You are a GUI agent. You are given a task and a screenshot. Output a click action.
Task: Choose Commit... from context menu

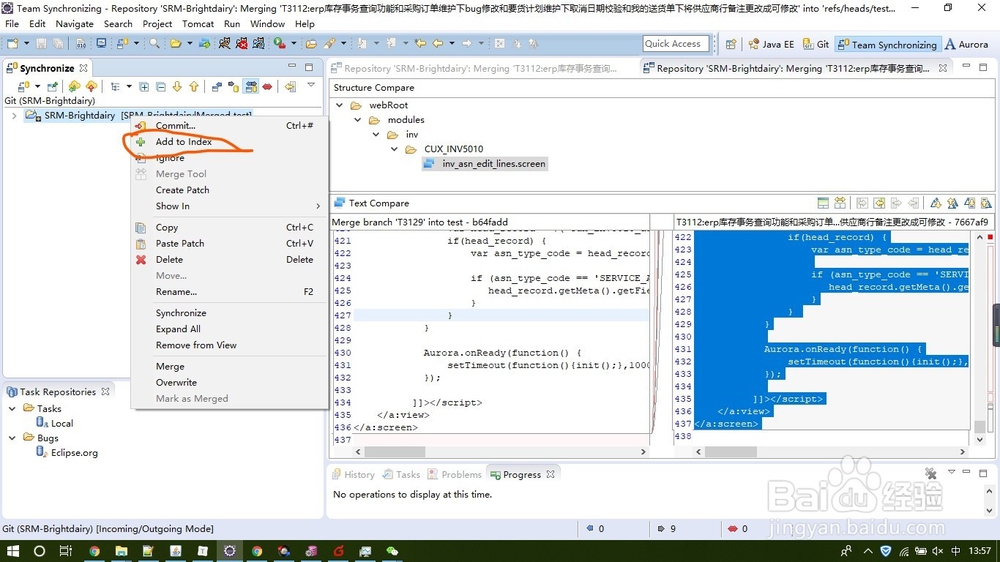pyautogui.click(x=175, y=126)
